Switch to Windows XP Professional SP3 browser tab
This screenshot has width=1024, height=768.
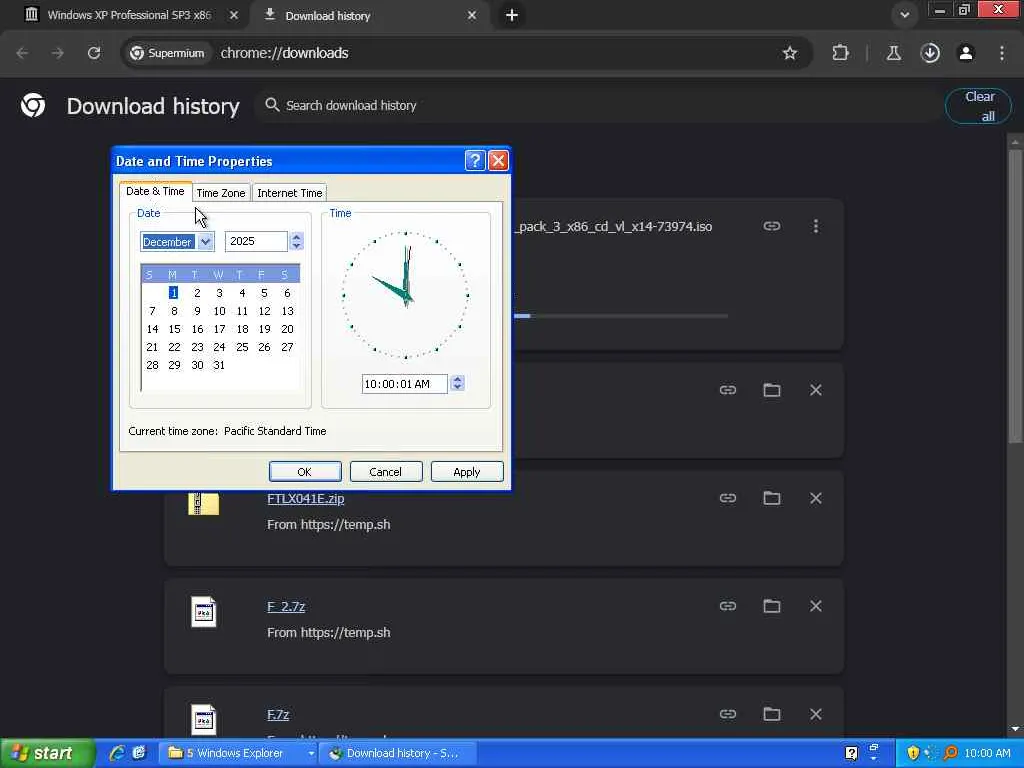pos(129,15)
